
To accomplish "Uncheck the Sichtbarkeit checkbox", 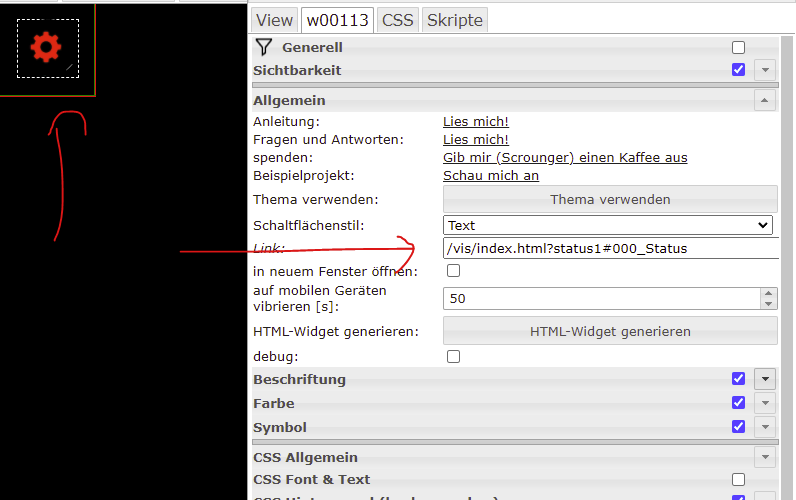I will pos(738,70).
